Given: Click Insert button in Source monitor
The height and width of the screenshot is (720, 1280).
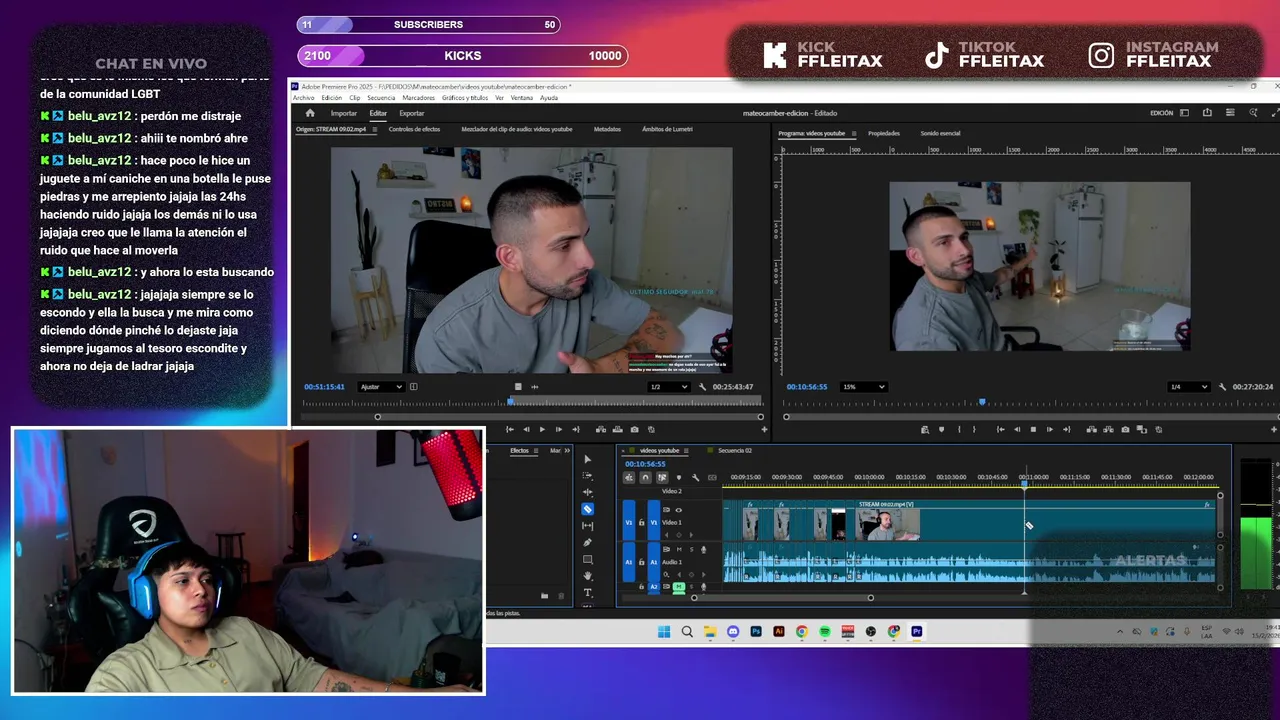Looking at the screenshot, I should pyautogui.click(x=601, y=430).
